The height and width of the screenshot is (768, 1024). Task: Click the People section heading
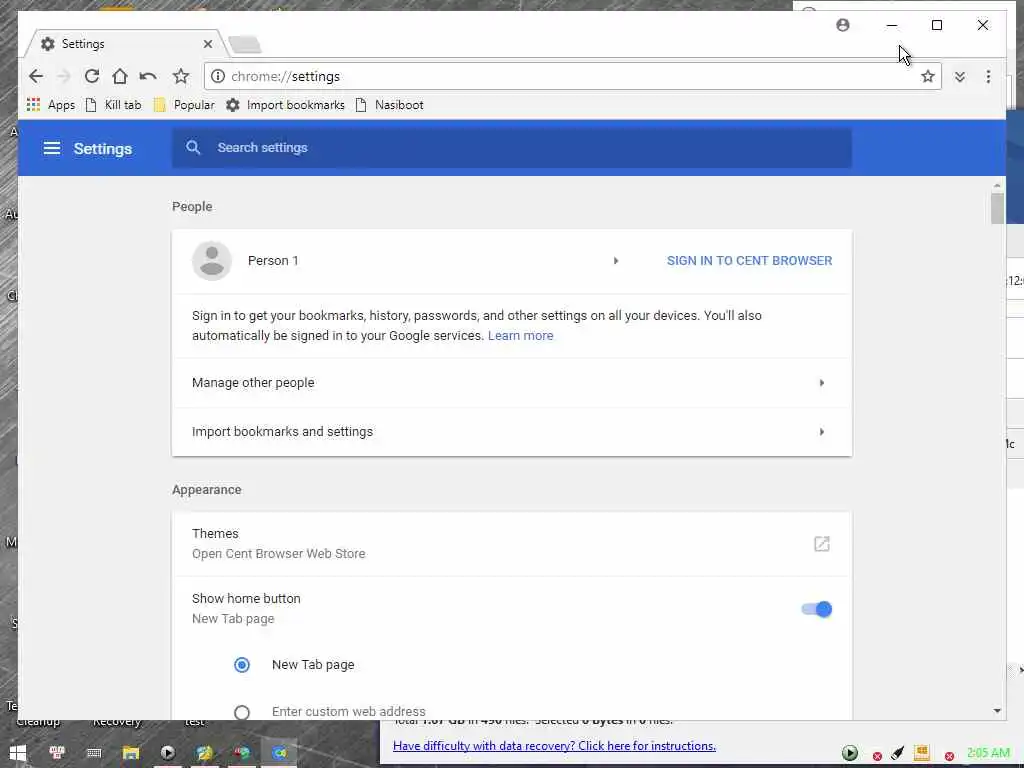coord(192,206)
